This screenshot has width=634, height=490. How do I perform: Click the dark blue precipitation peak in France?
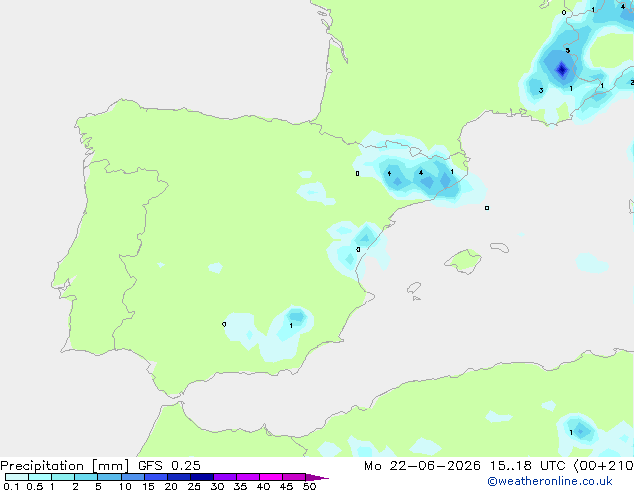(x=562, y=70)
